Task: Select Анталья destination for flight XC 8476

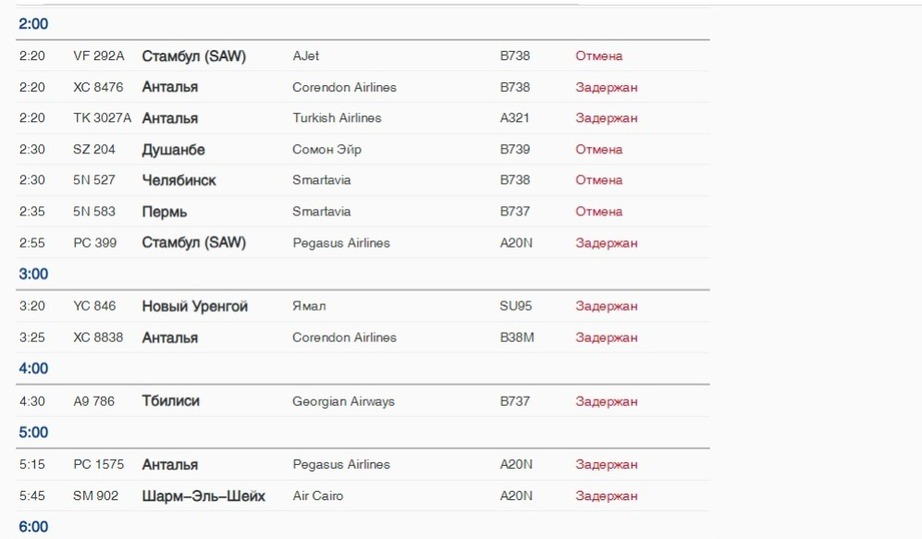Action: [x=170, y=87]
